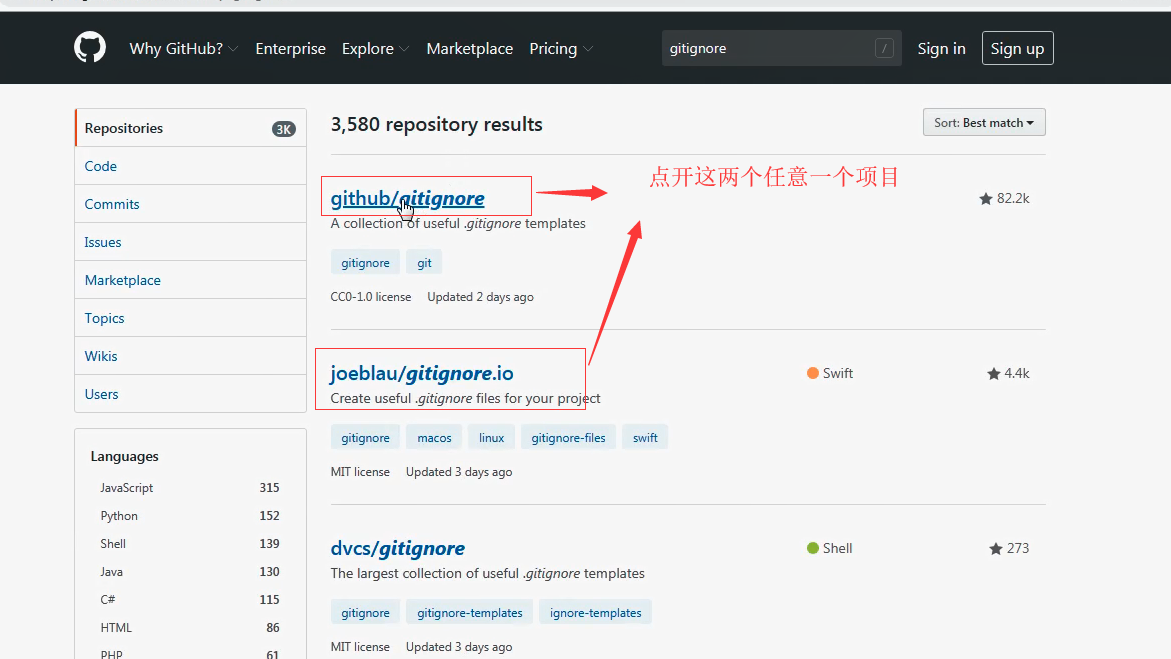Click the ignore-templates topic tag
1171x659 pixels.
pos(595,613)
